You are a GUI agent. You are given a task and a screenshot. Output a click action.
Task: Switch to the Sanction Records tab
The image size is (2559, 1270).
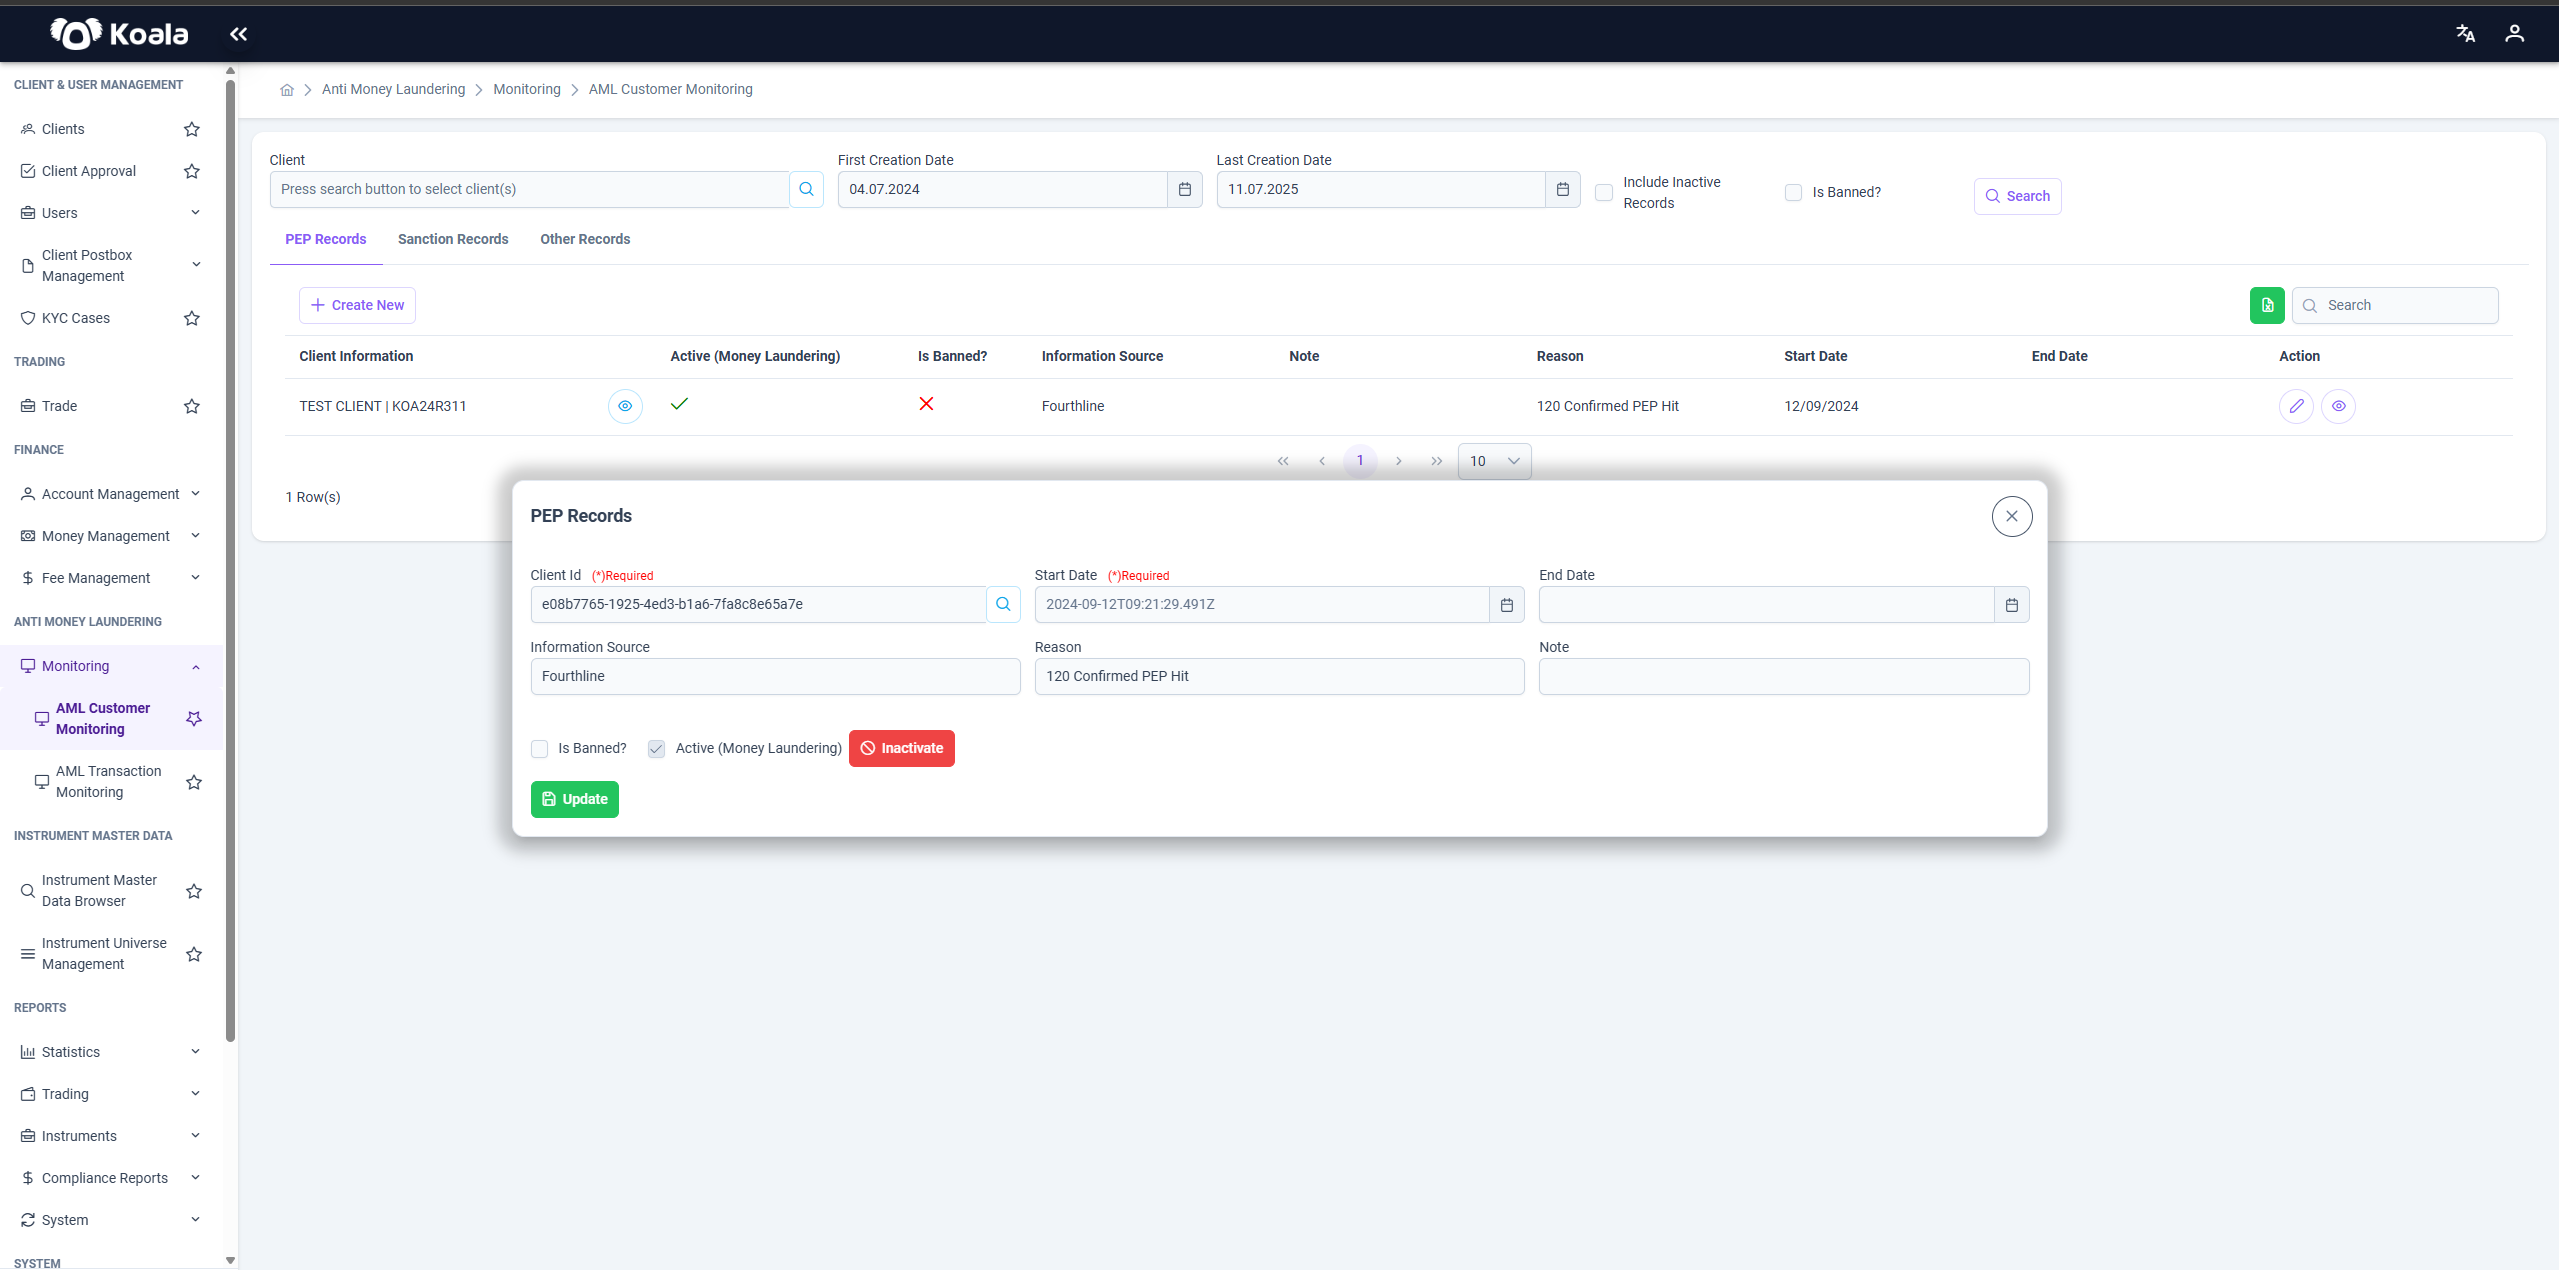(x=453, y=240)
